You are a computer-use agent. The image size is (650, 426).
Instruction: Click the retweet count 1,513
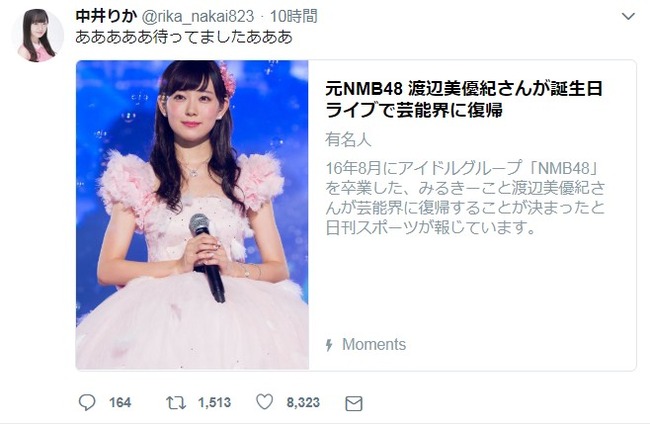(214, 402)
